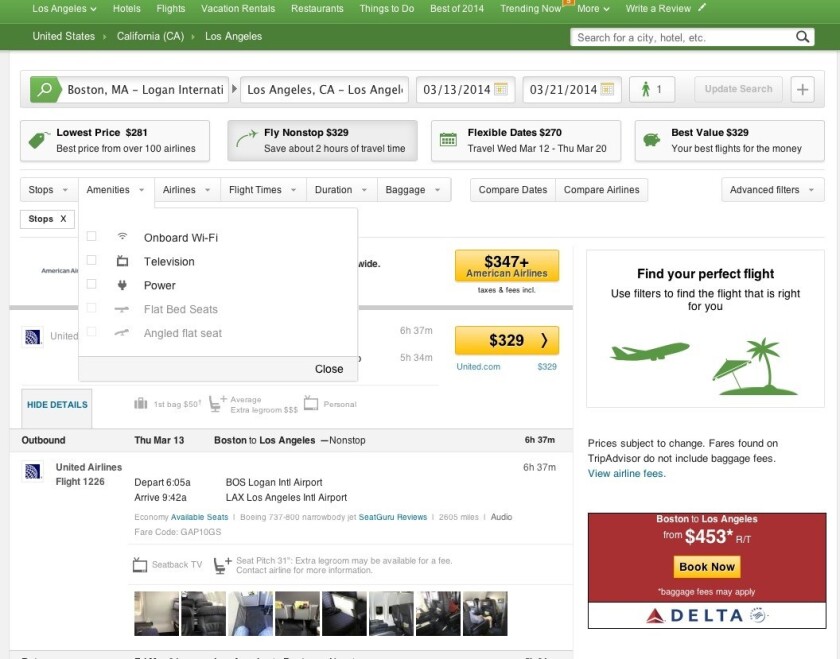Screen dimensions: 840x659
Task: Open the calendar icon for 03/21/2014
Action: tap(607, 89)
